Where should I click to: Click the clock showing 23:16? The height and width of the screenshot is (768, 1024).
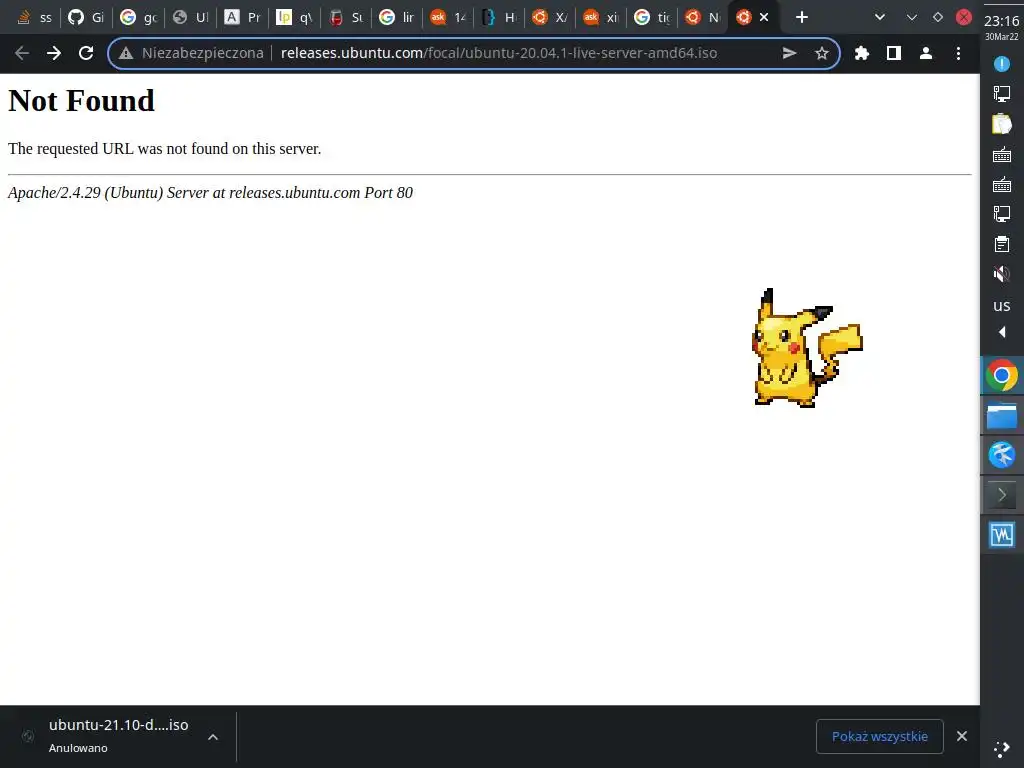click(x=1002, y=21)
